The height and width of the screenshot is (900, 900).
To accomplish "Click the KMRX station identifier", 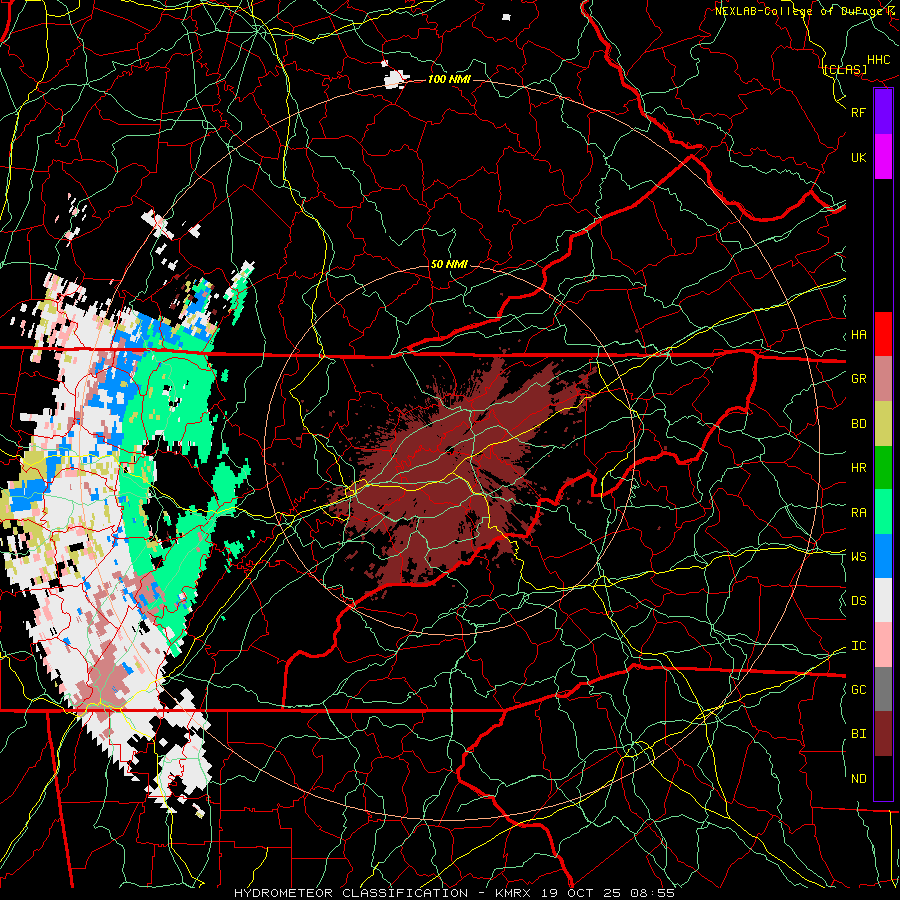I will 513,893.
